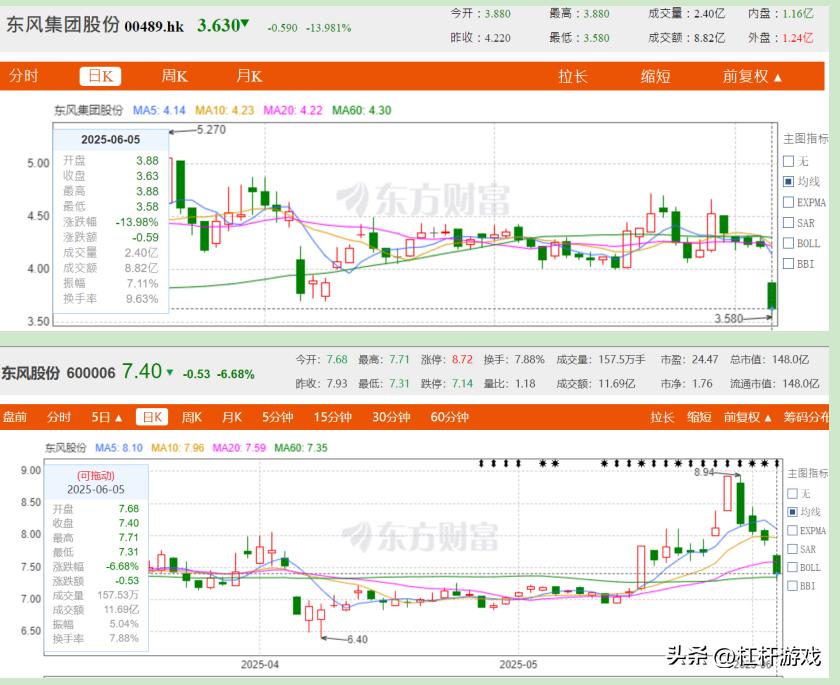
Task: Click the 2025-06-05 tooltip header in top chart
Action: click(110, 140)
